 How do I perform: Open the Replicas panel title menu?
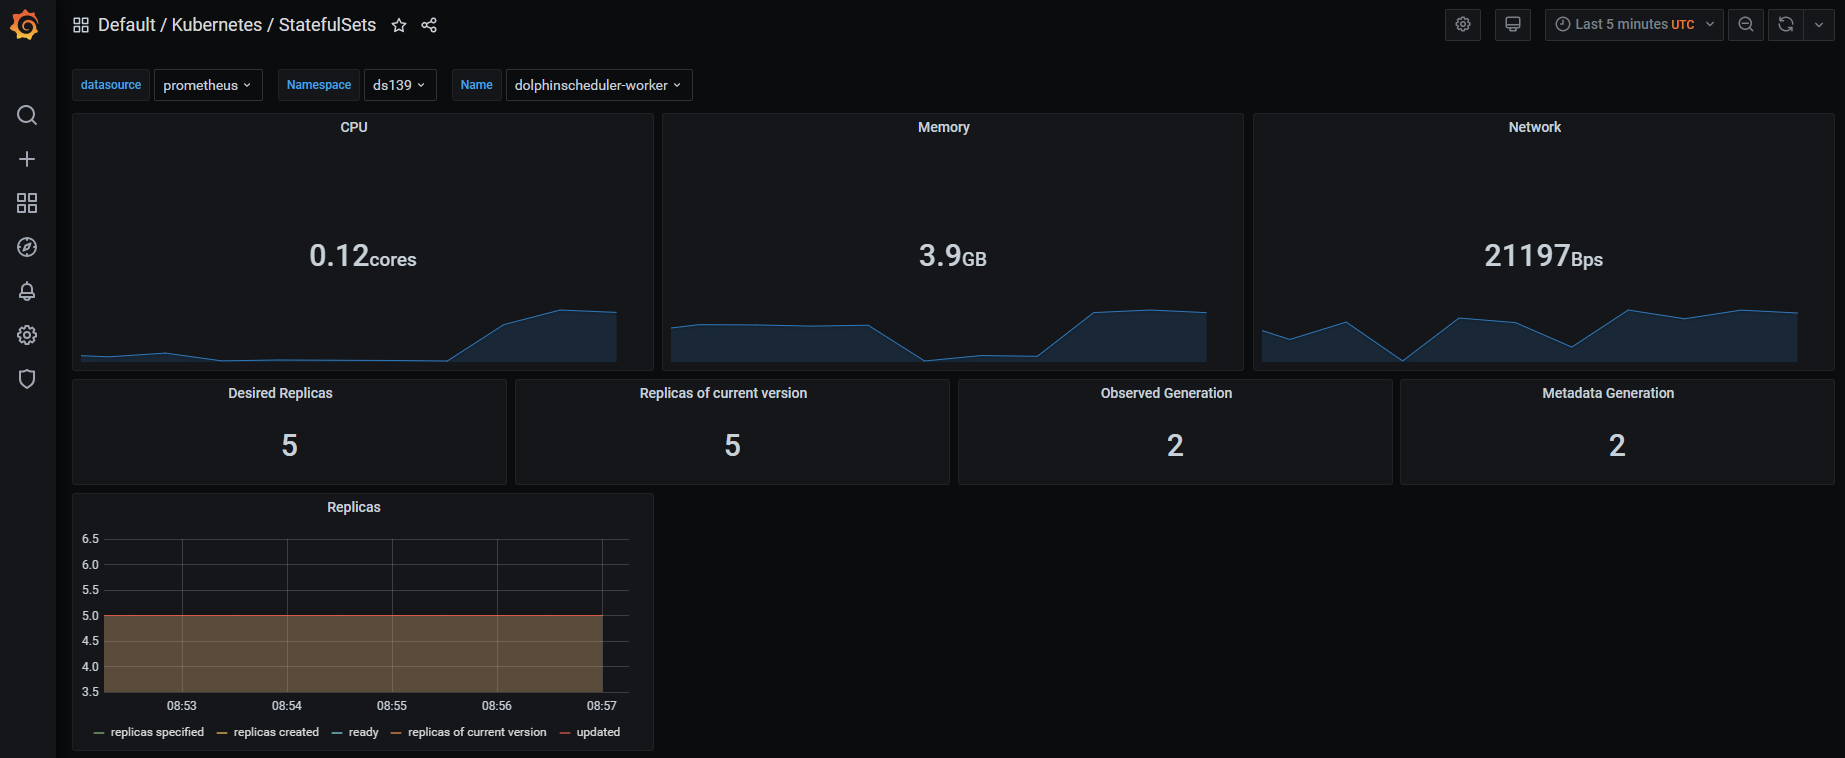[354, 507]
